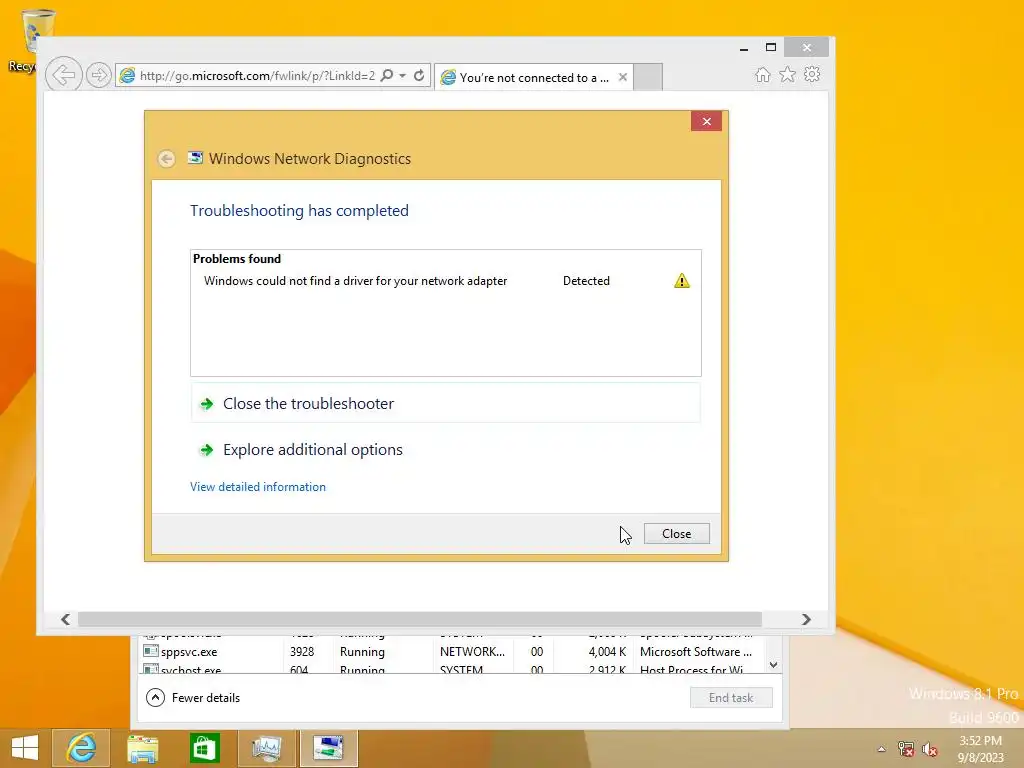Click the browser horizontal scroll left arrow
1024x768 pixels.
65,619
